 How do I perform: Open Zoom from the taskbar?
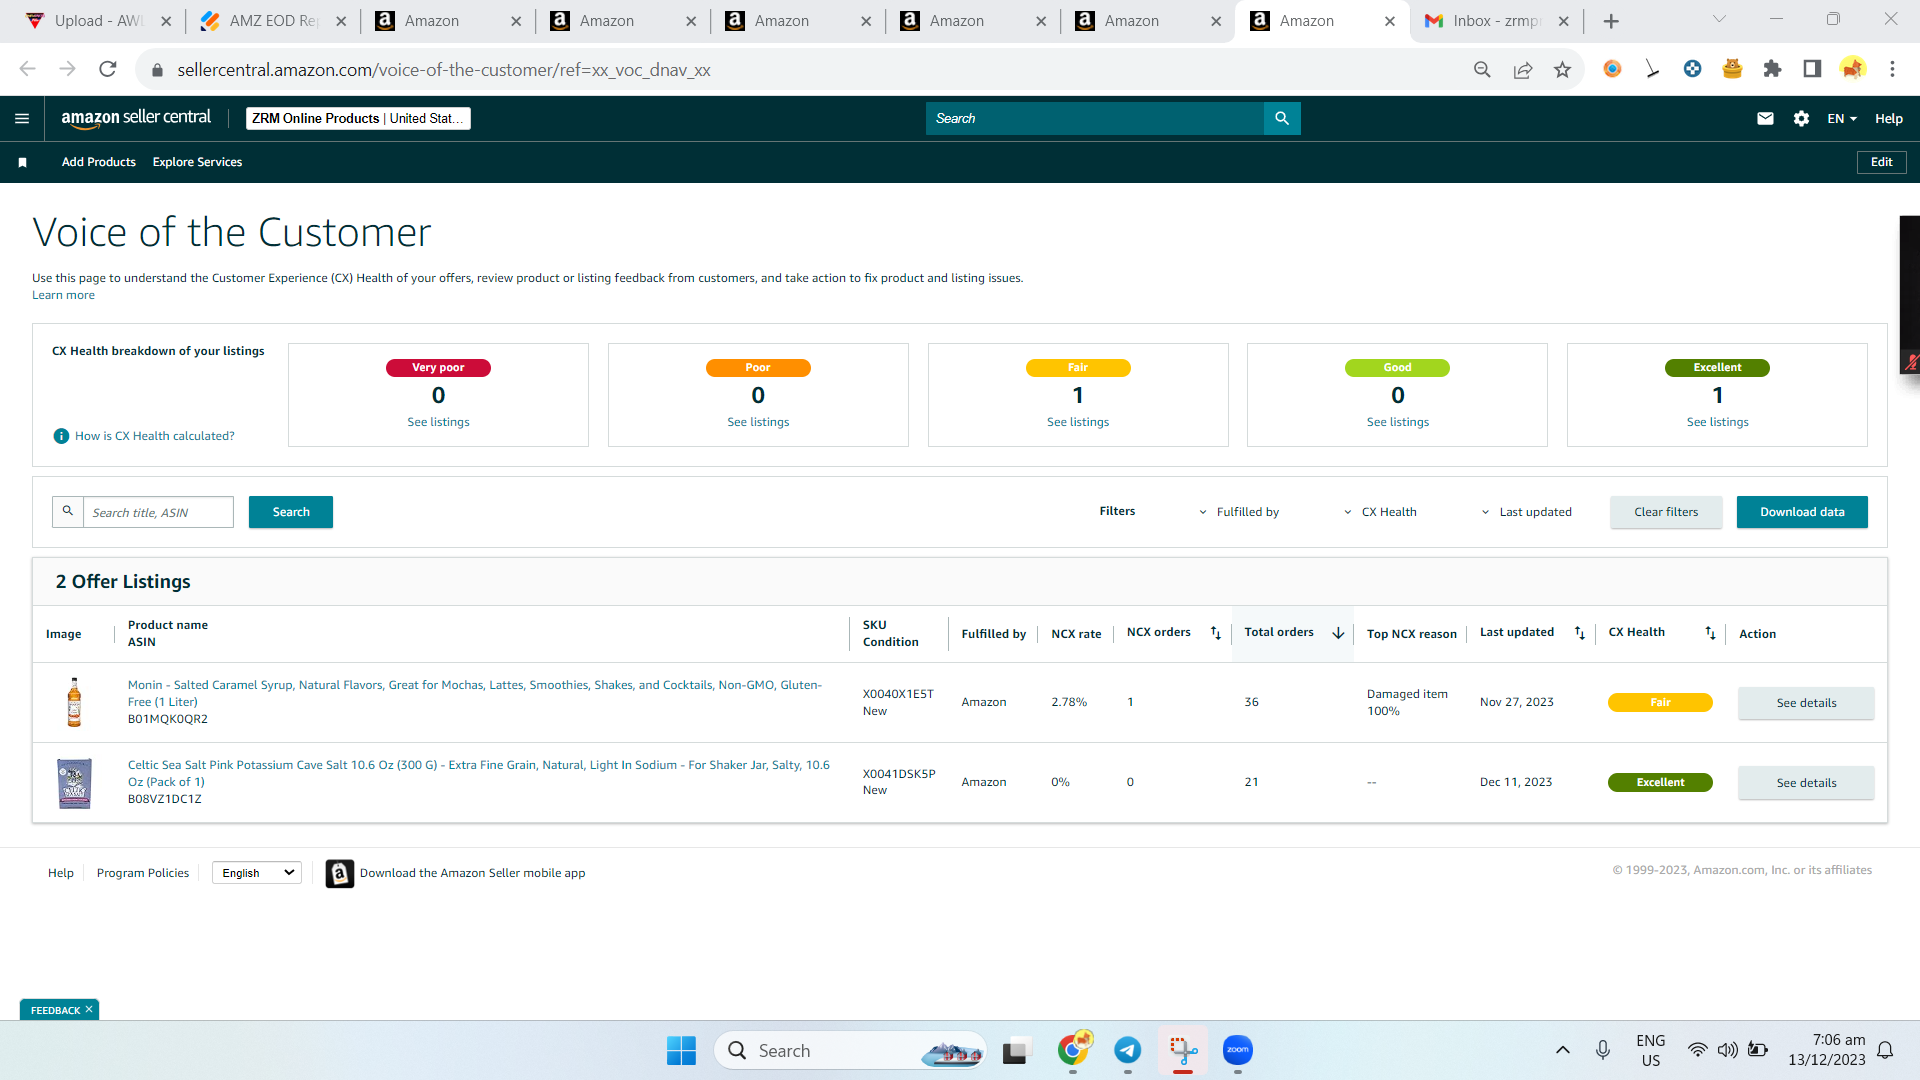(x=1238, y=1050)
